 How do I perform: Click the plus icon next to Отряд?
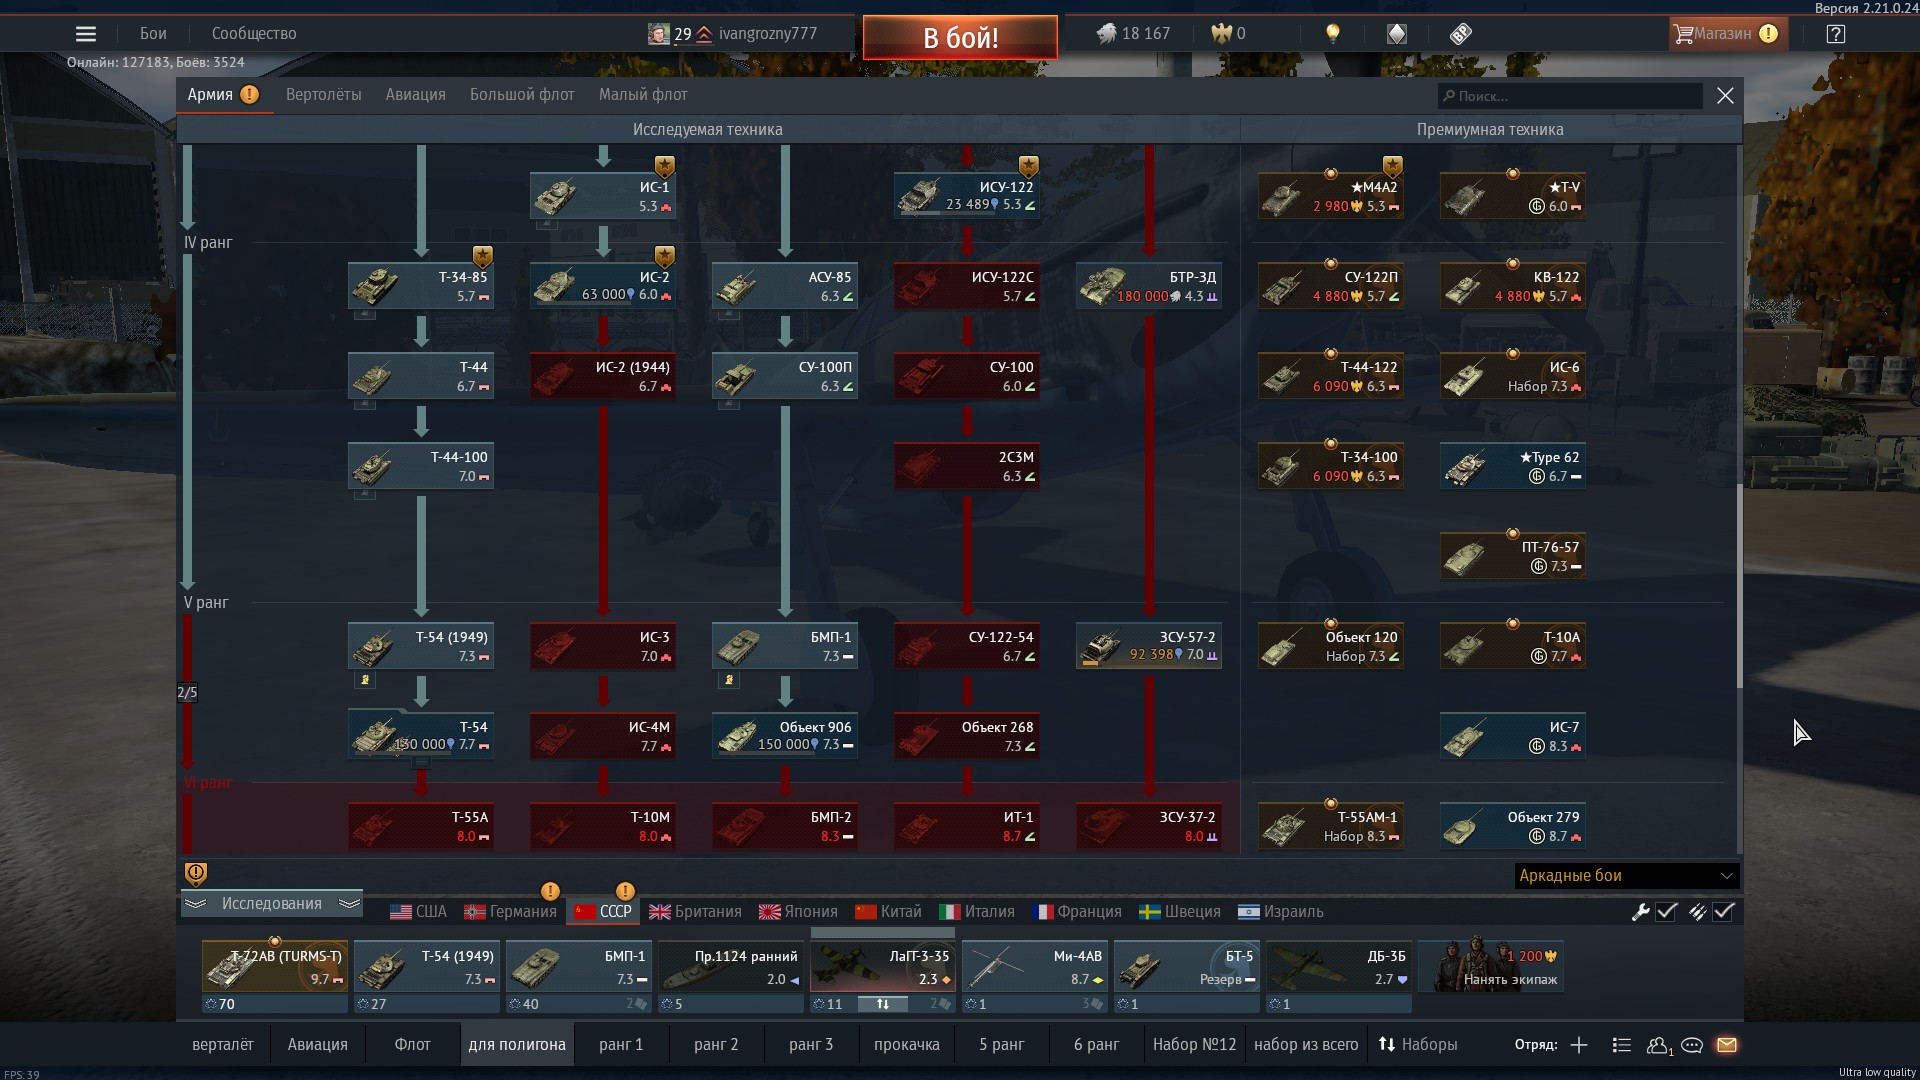coord(1579,1045)
